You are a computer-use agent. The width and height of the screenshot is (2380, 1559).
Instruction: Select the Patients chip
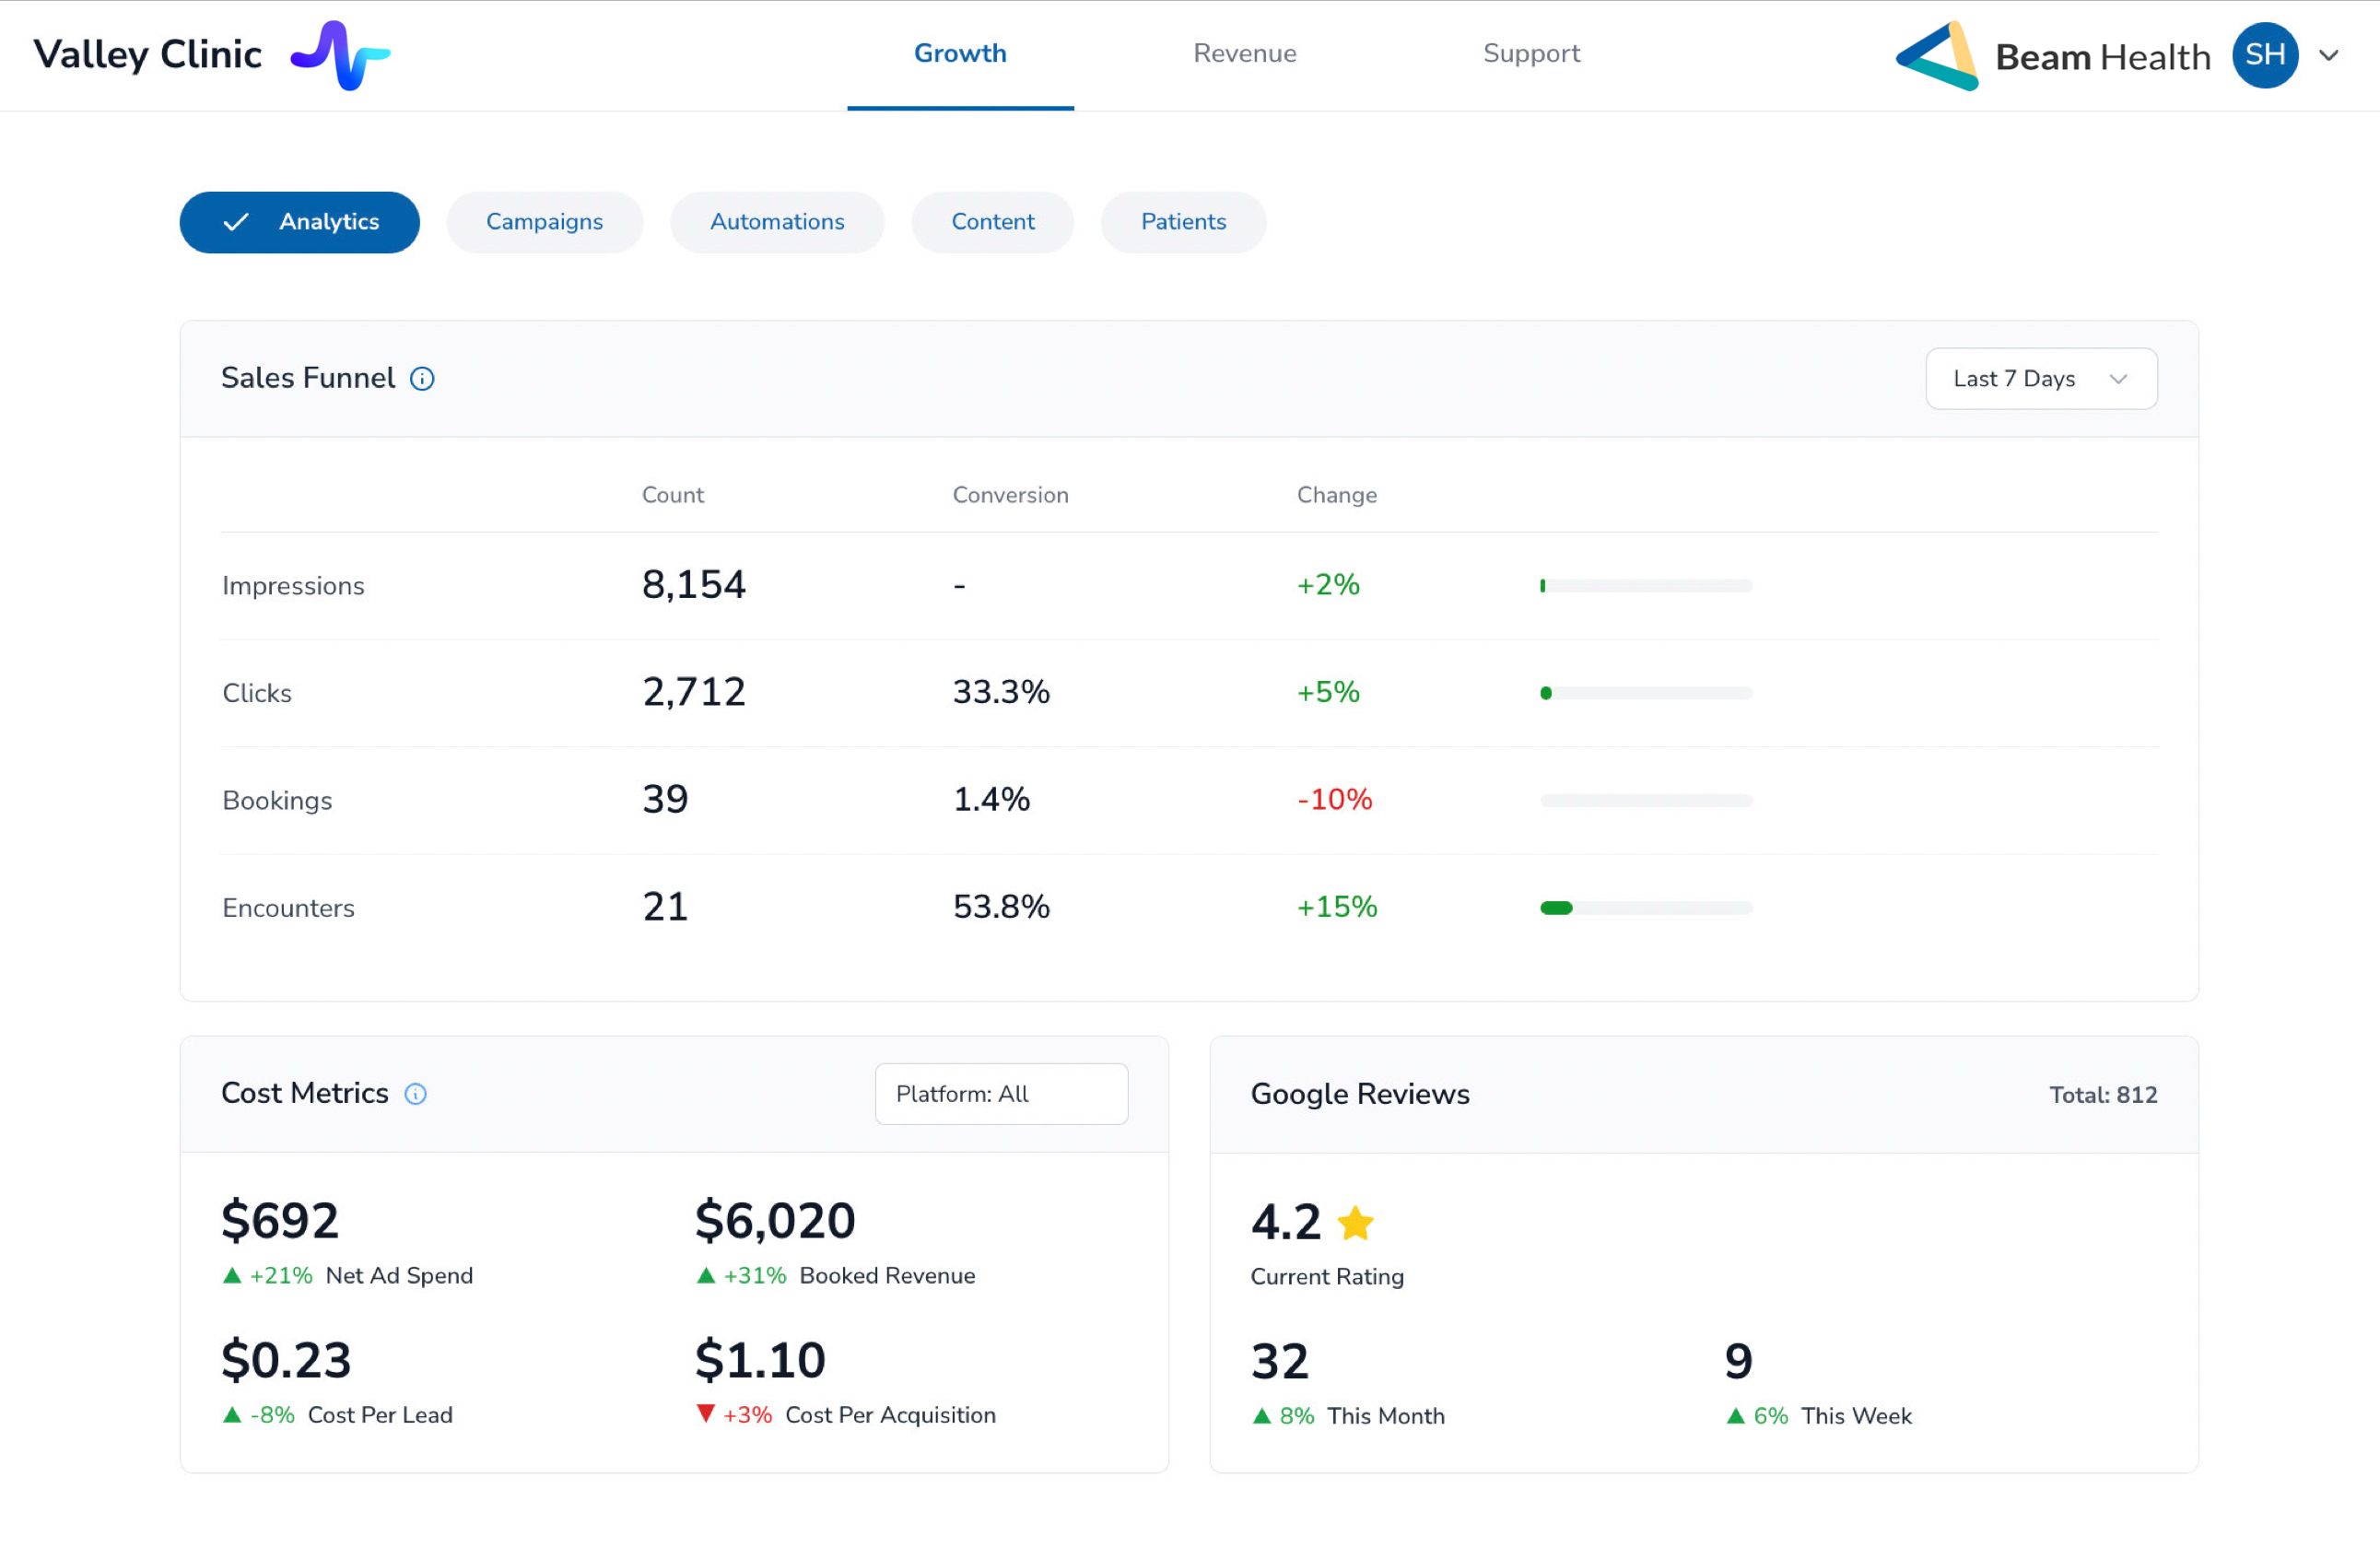coord(1183,222)
